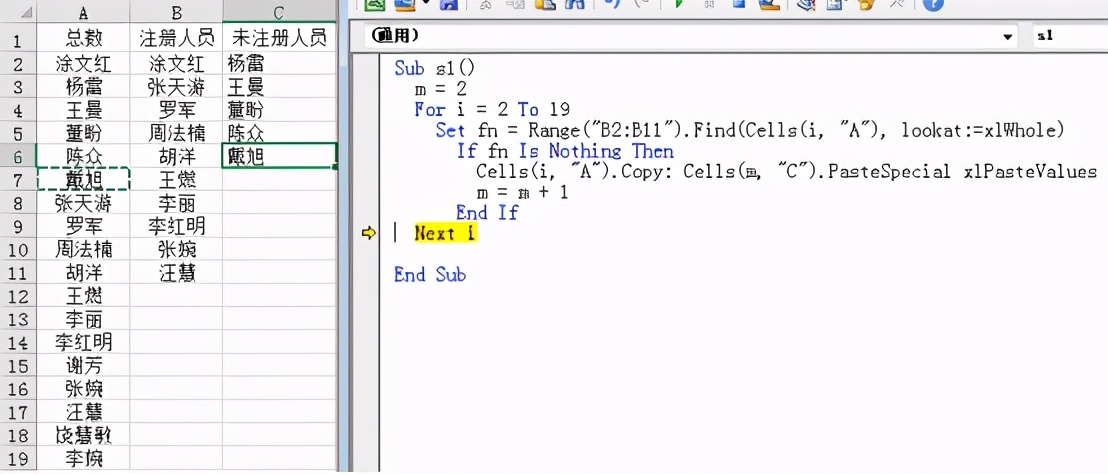Select cell C5 containing 陈众
Viewport: 1108px width, 474px height.
coord(279,134)
